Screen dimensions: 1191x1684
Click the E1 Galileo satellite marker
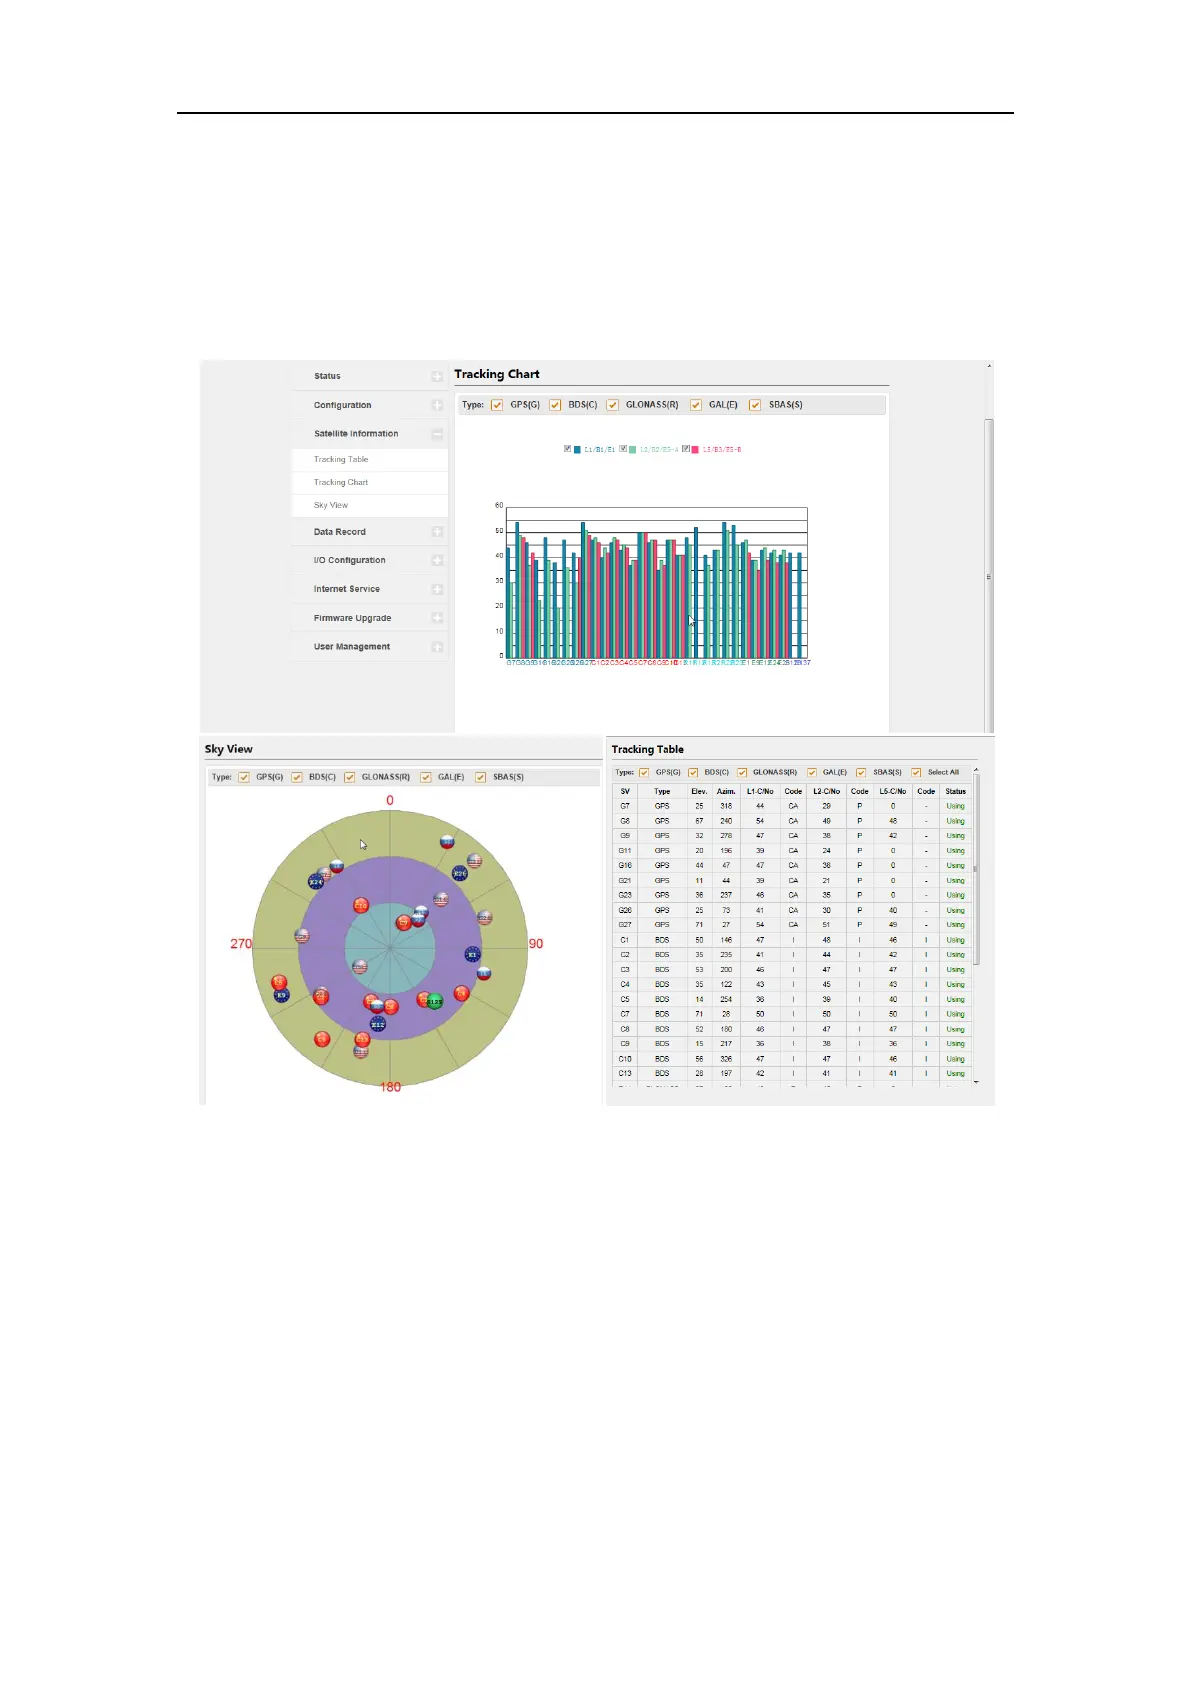click(x=472, y=954)
